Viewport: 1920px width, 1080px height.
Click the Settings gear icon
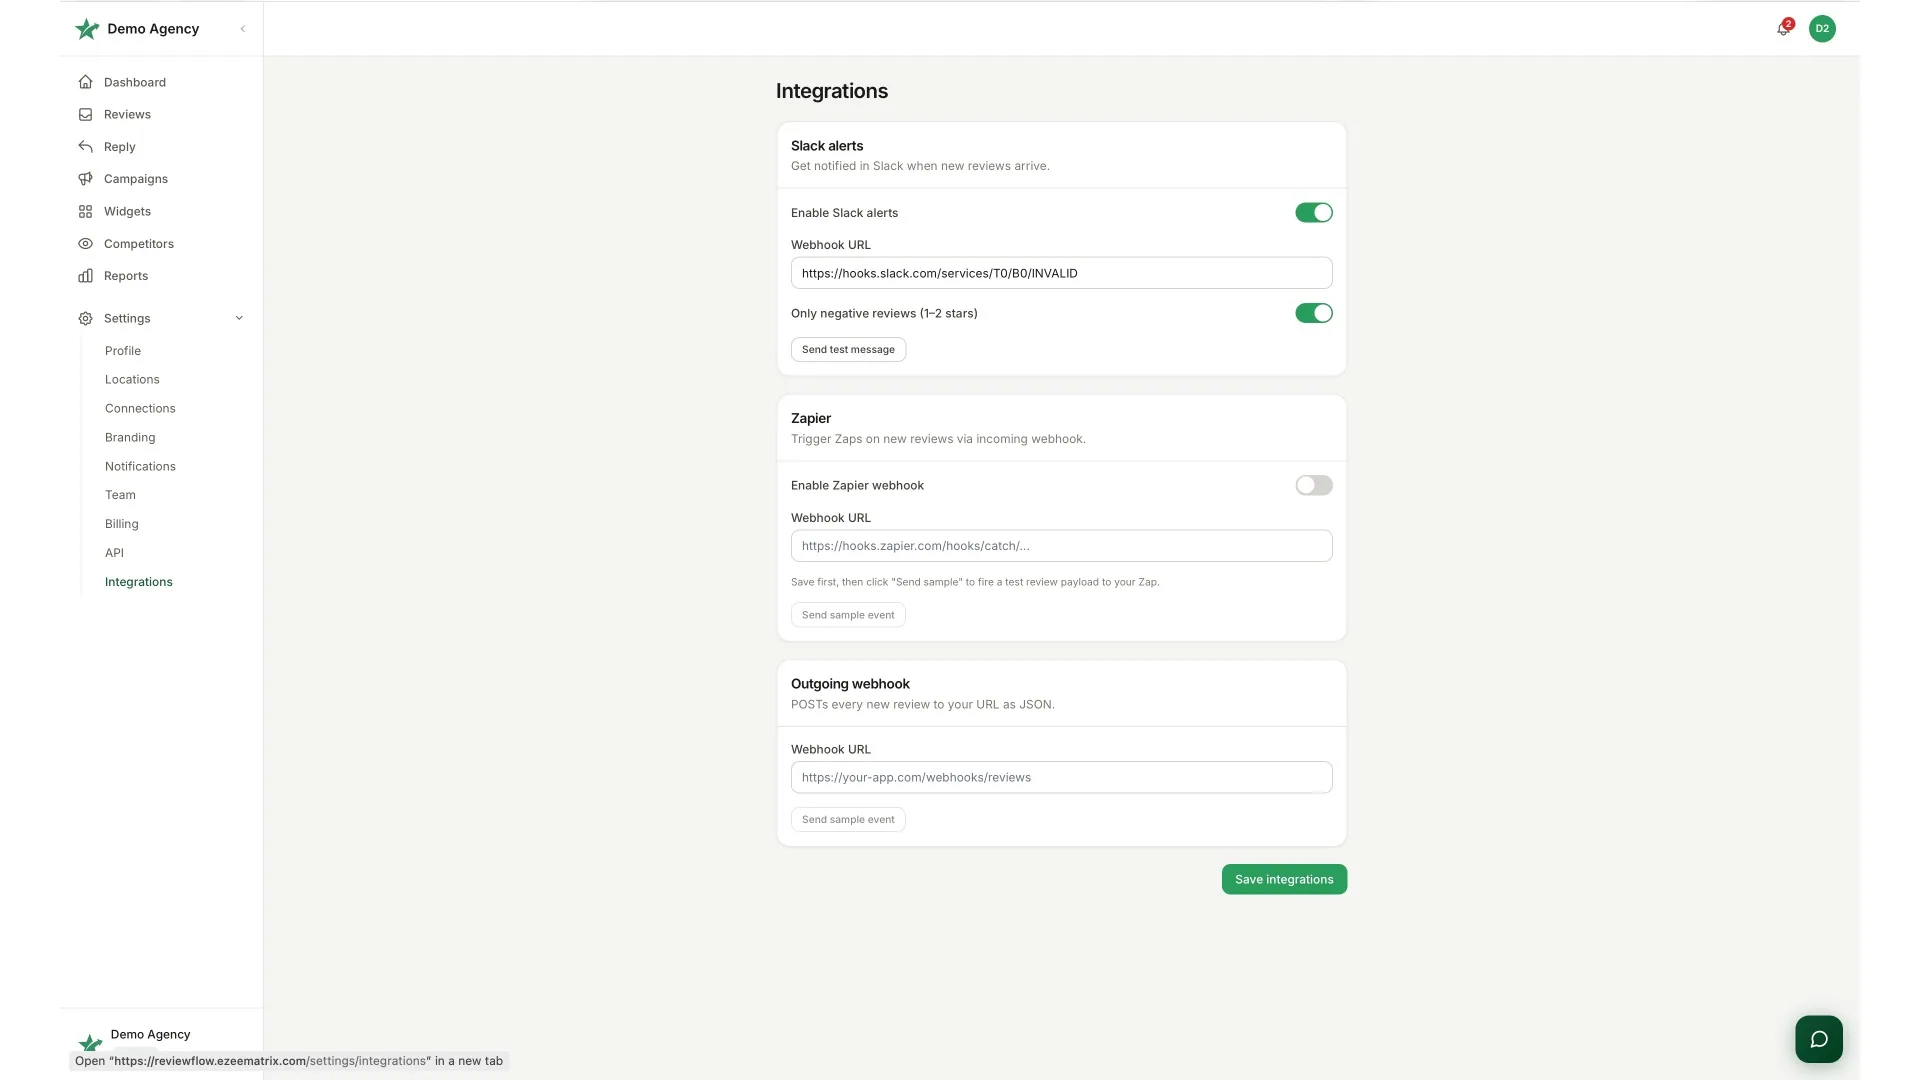pos(86,318)
